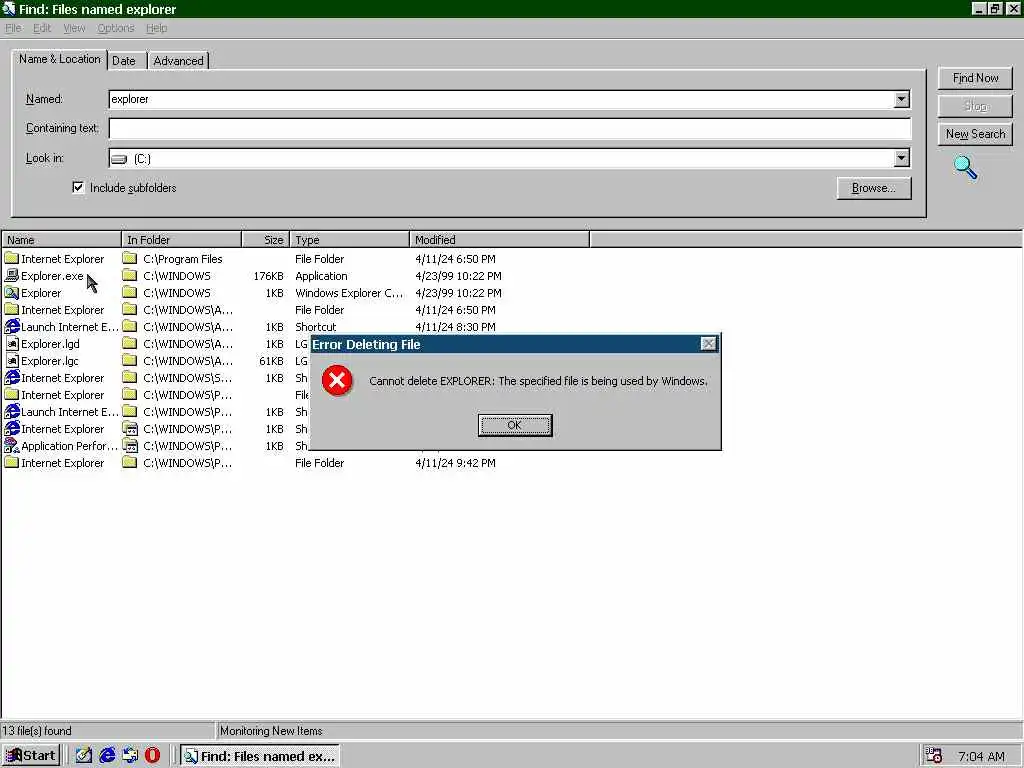Sort results by Modified column header
The image size is (1024, 768).
(500, 240)
